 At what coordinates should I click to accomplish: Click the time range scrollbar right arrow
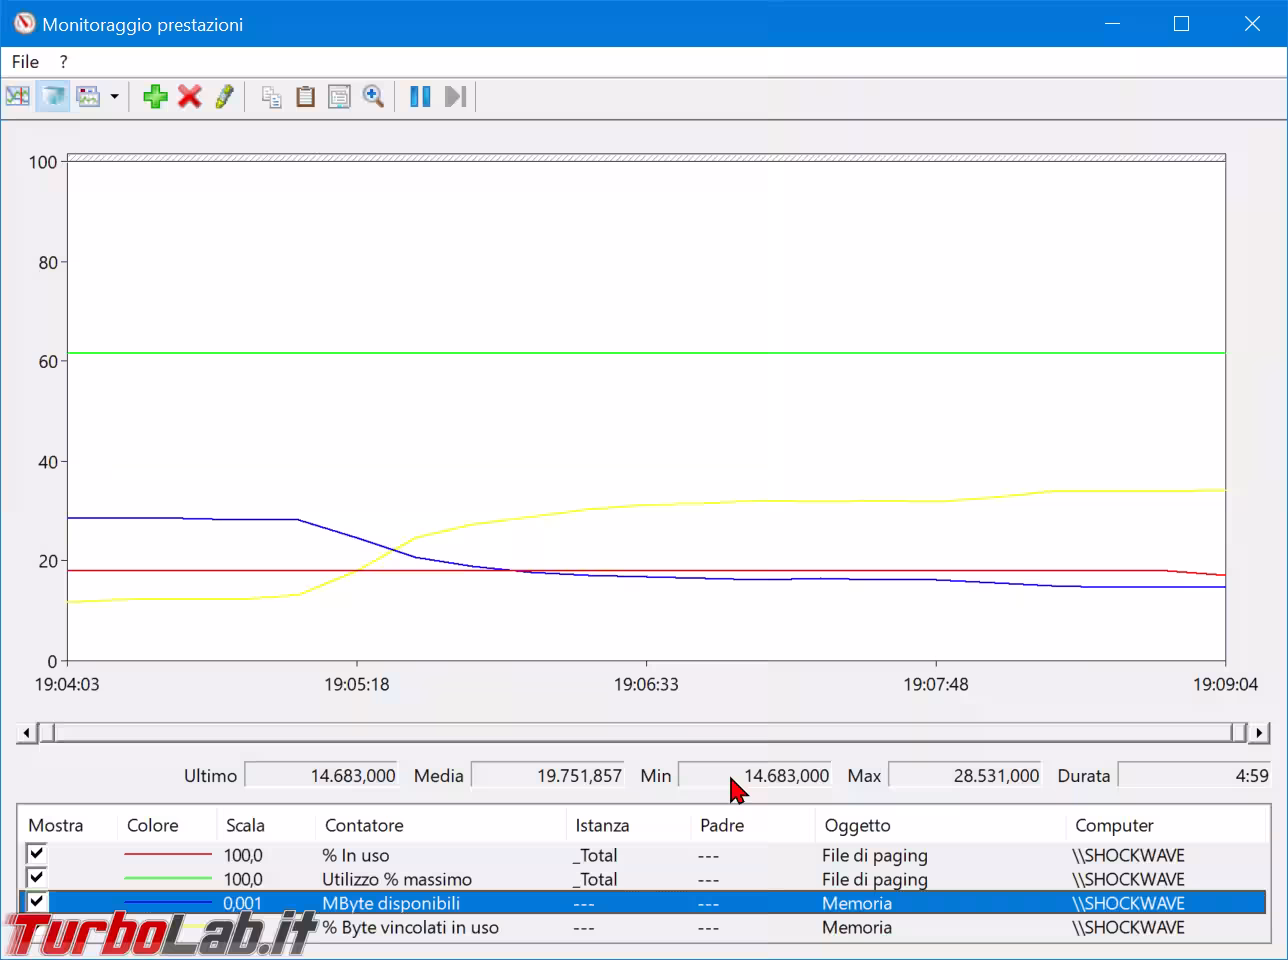tap(1259, 733)
